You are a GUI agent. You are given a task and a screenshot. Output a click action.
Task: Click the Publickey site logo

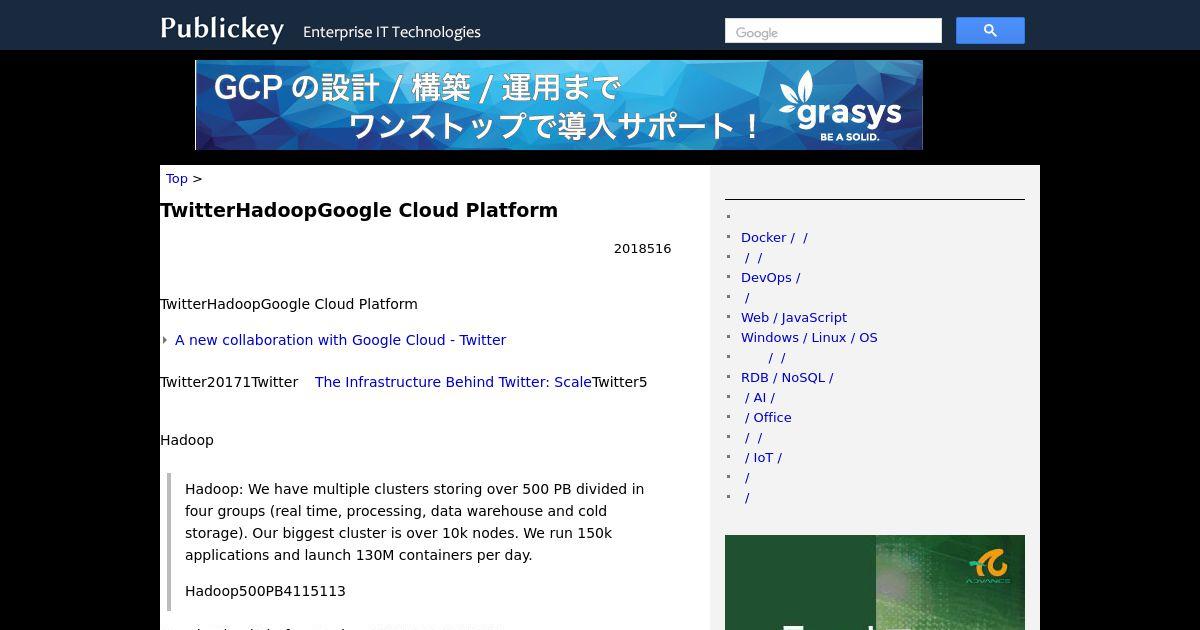pos(222,29)
